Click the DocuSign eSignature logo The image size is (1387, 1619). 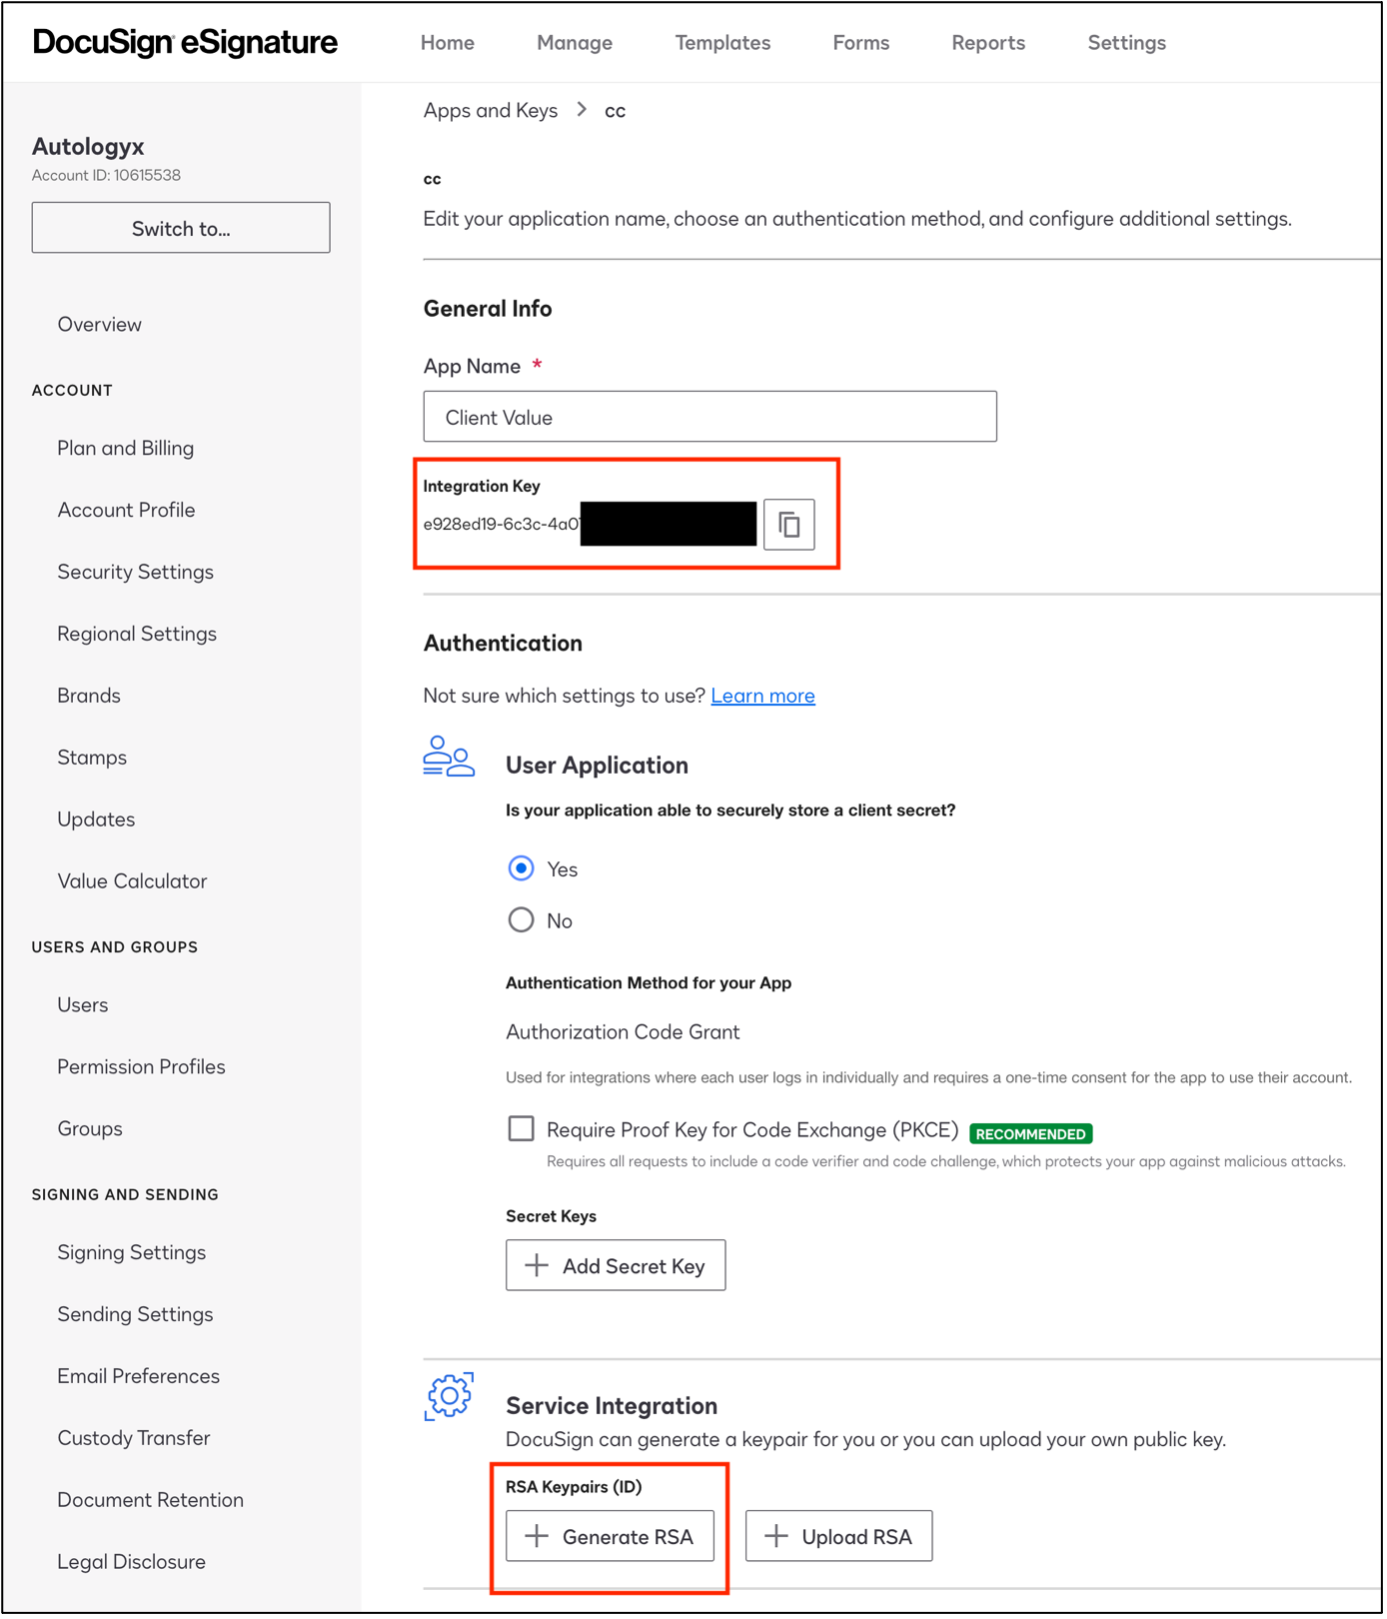pyautogui.click(x=186, y=43)
